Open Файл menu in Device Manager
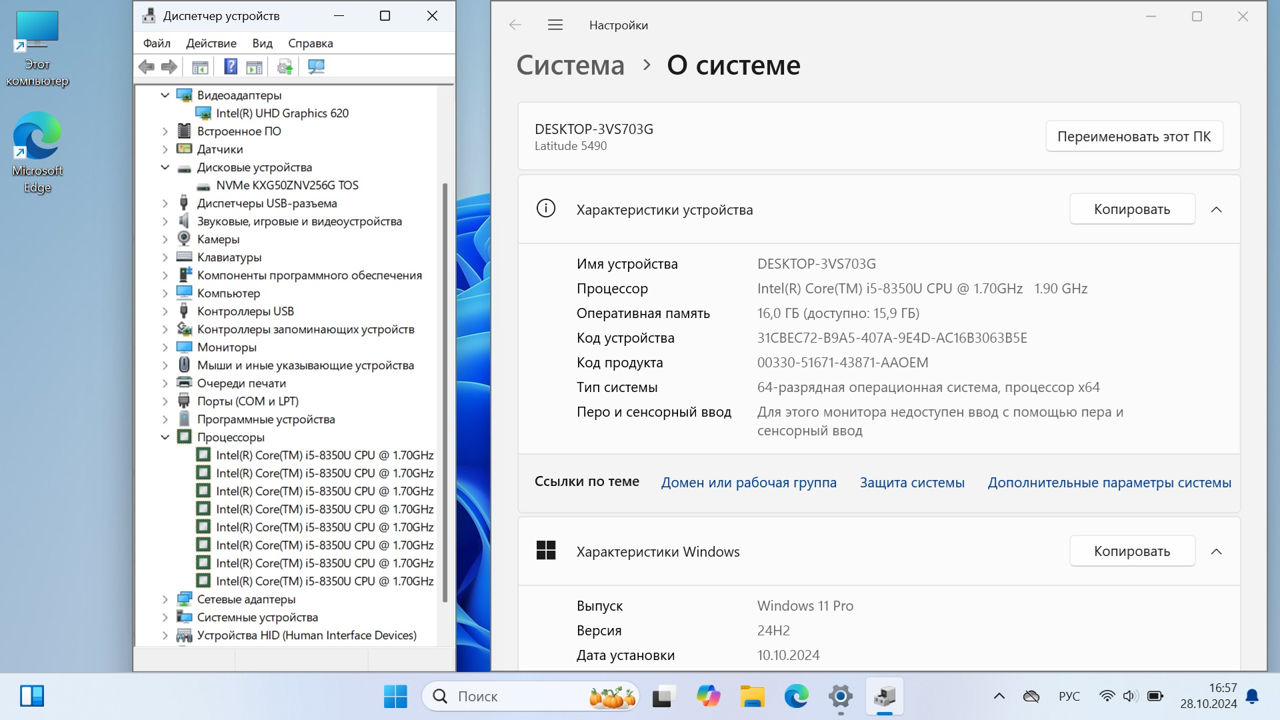Viewport: 1280px width, 720px height. [157, 43]
